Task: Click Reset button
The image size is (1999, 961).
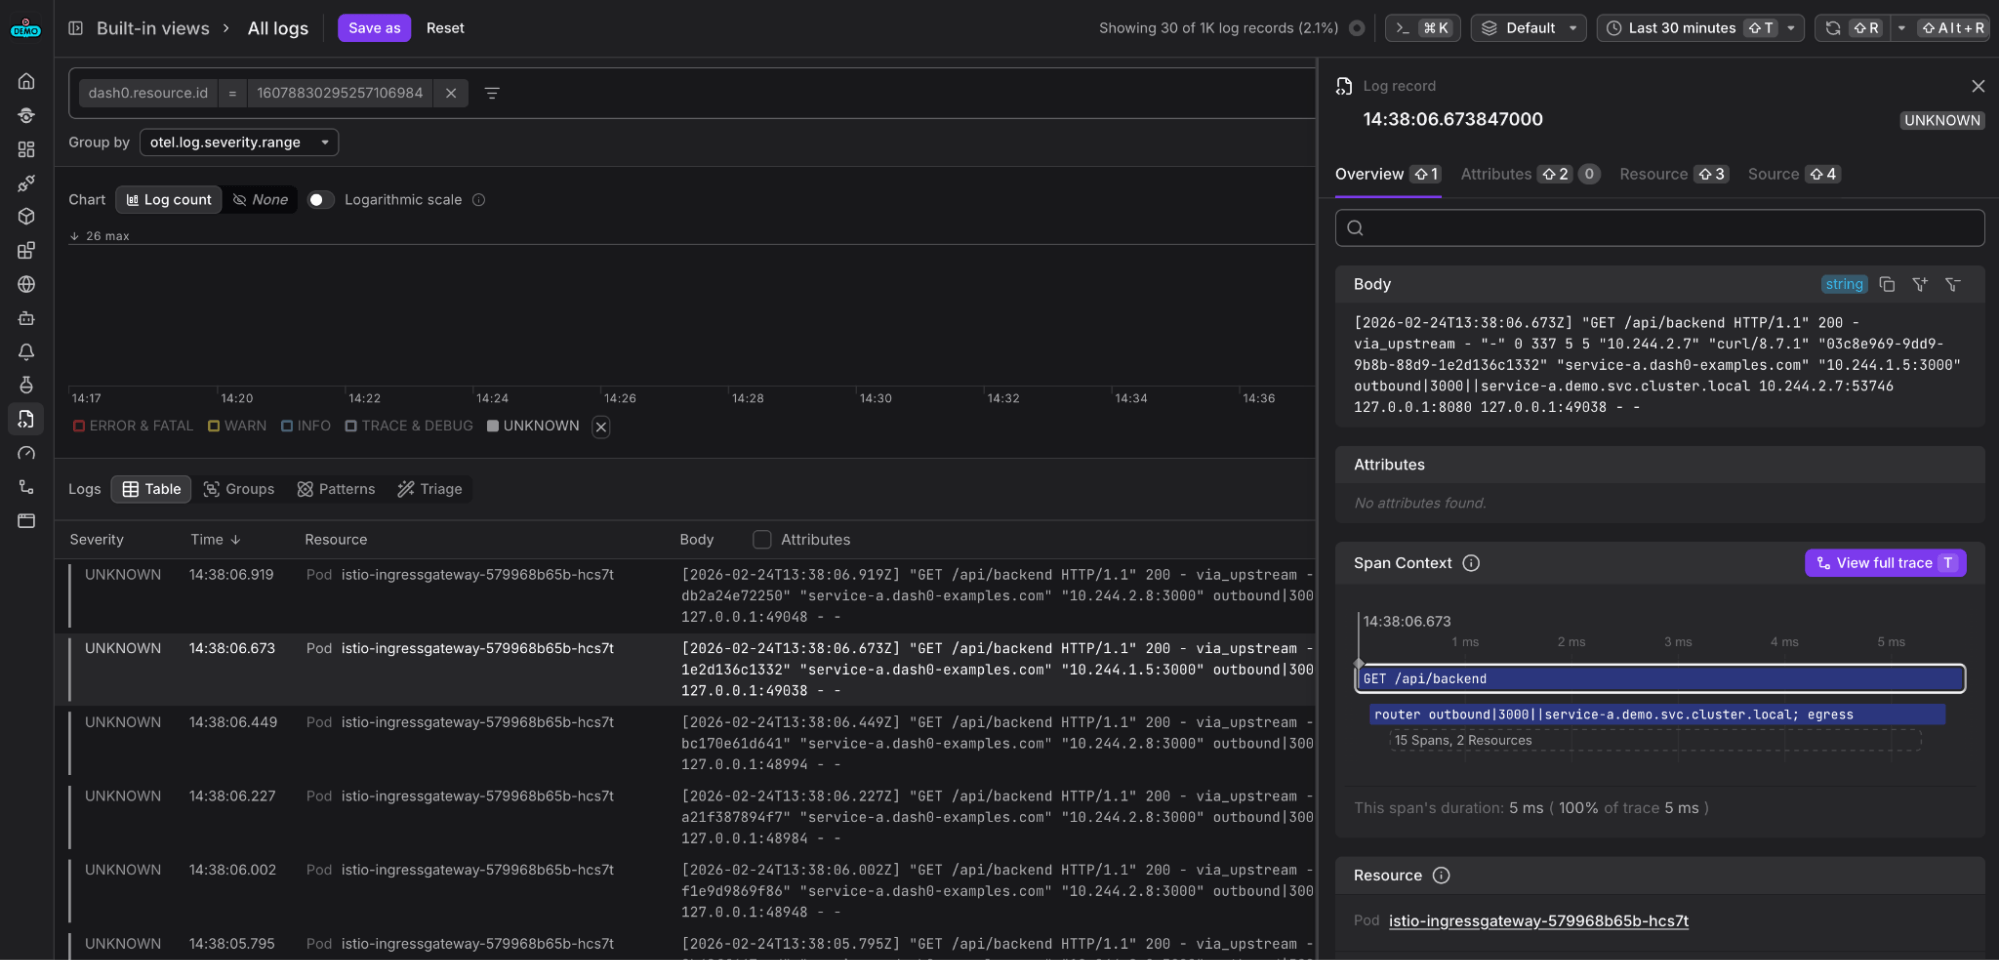Action: click(445, 28)
